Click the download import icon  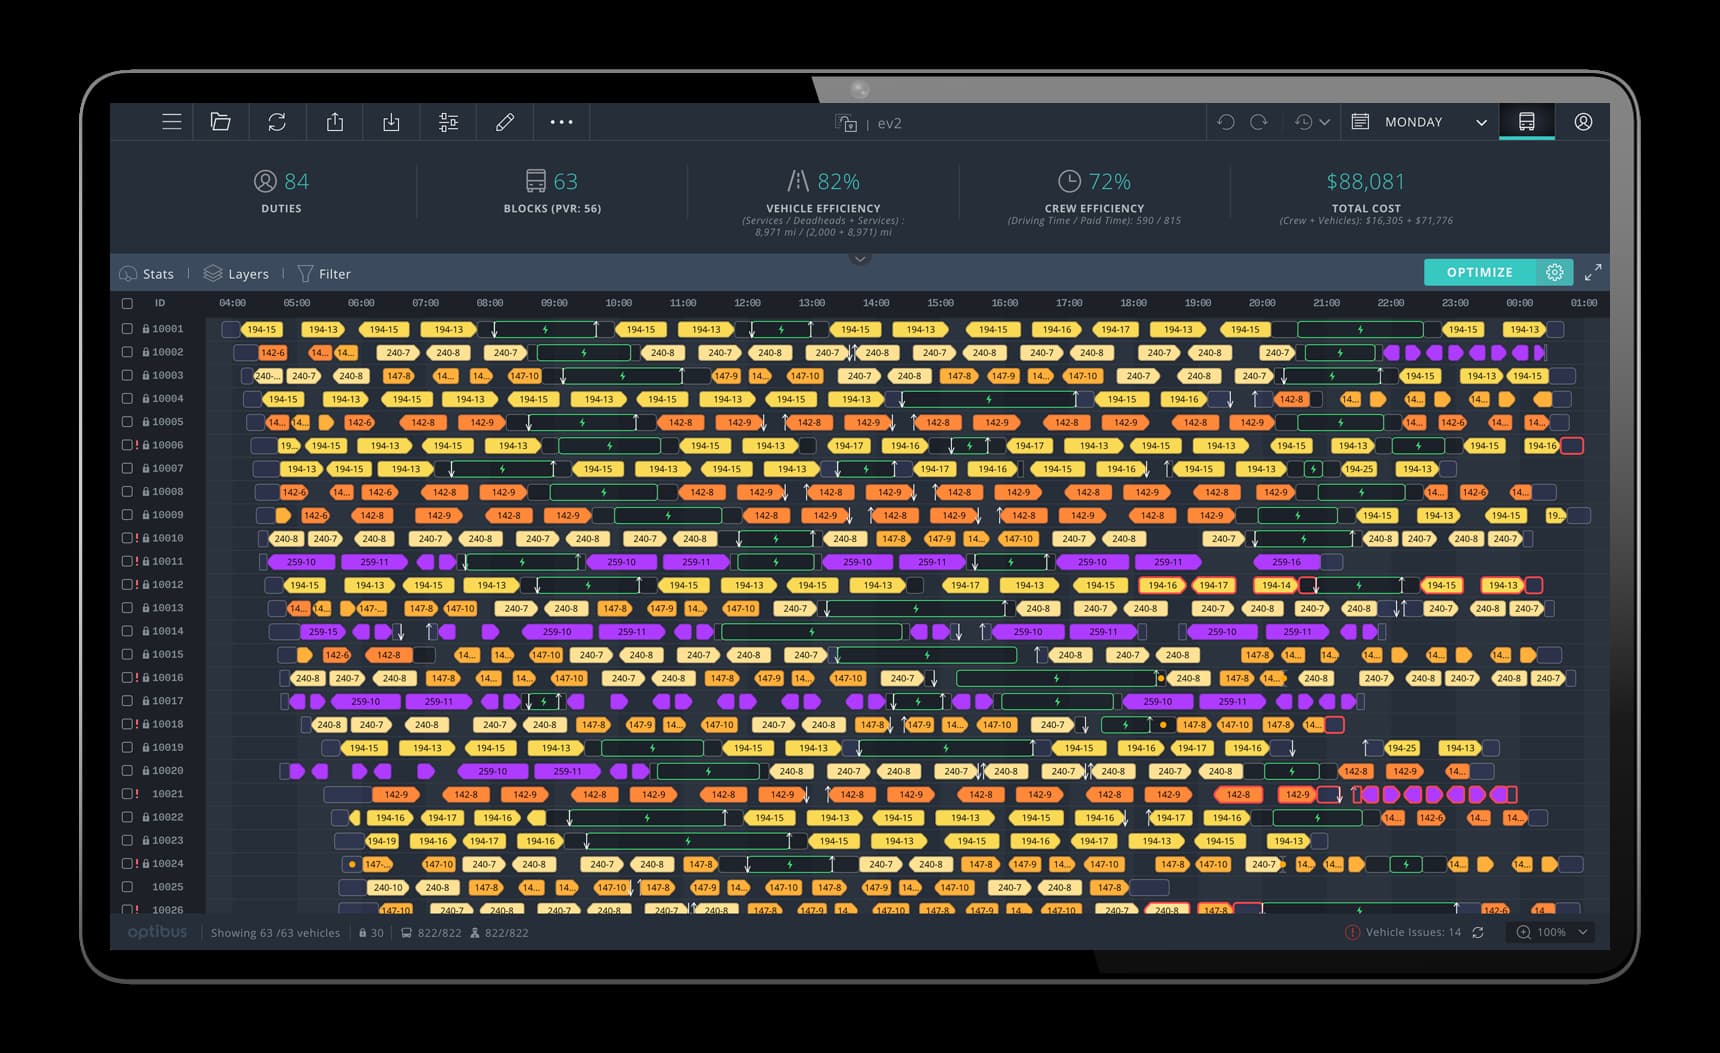[391, 122]
